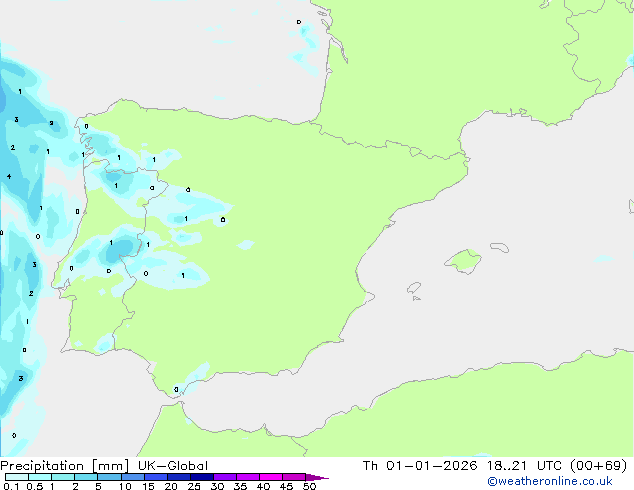Click the 'Precipitation [mm]' title text
This screenshot has width=634, height=490.
[65, 466]
